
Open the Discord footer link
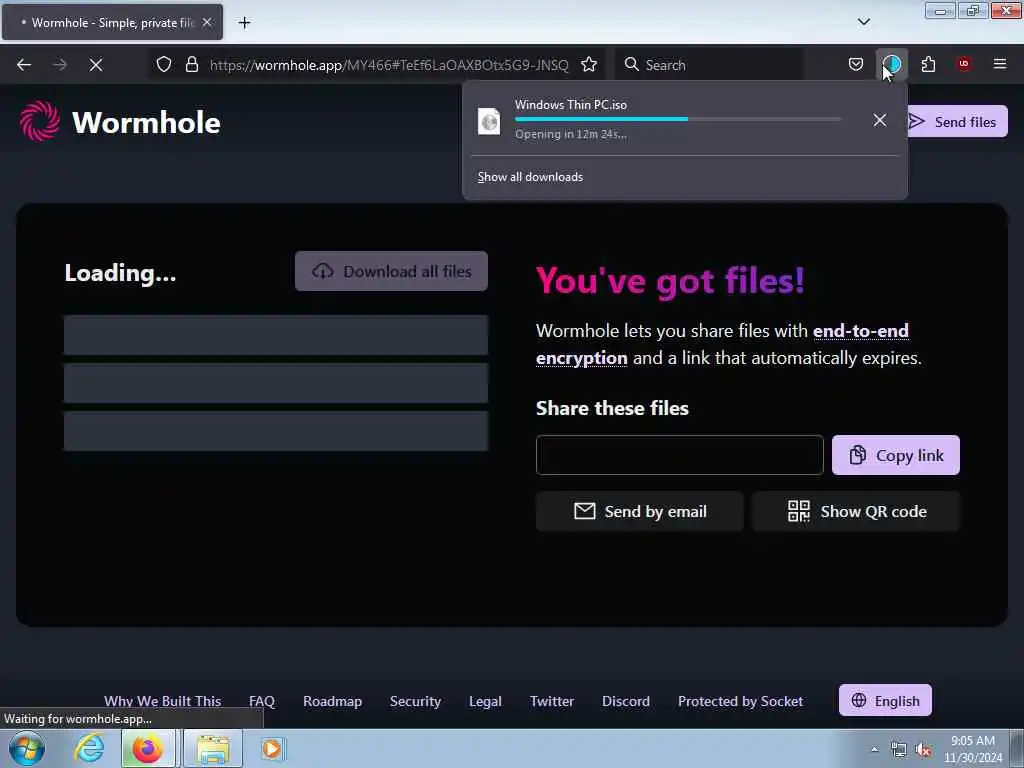pyautogui.click(x=626, y=701)
